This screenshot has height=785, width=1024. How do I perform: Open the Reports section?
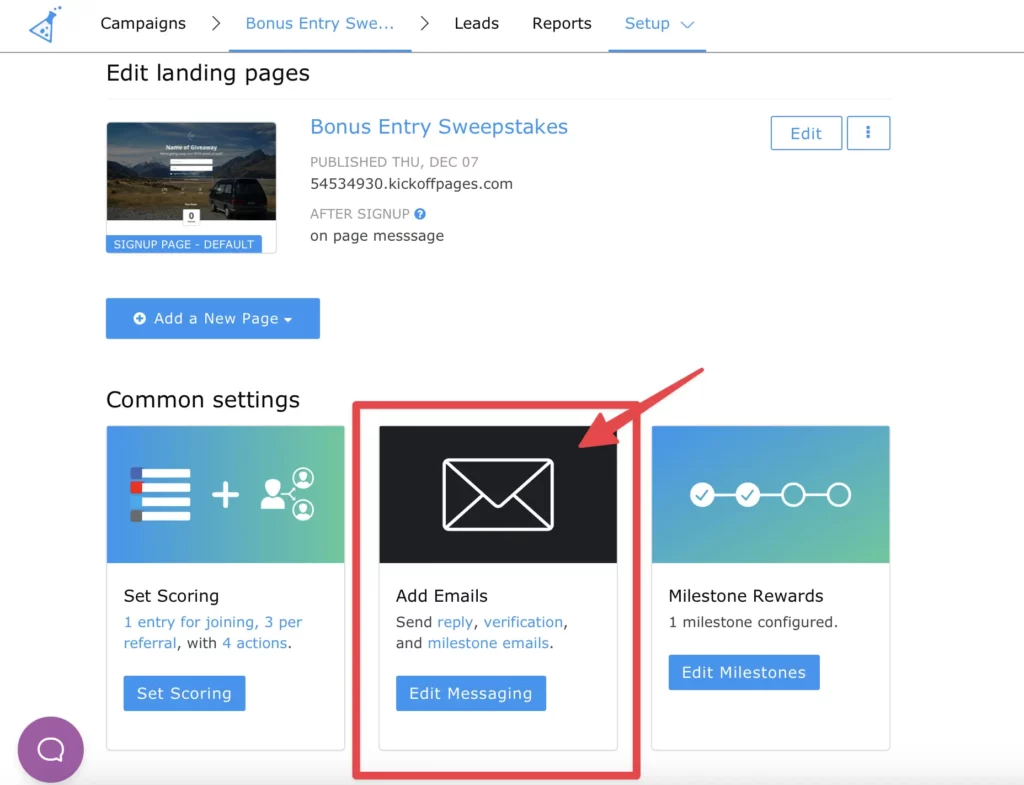(562, 24)
